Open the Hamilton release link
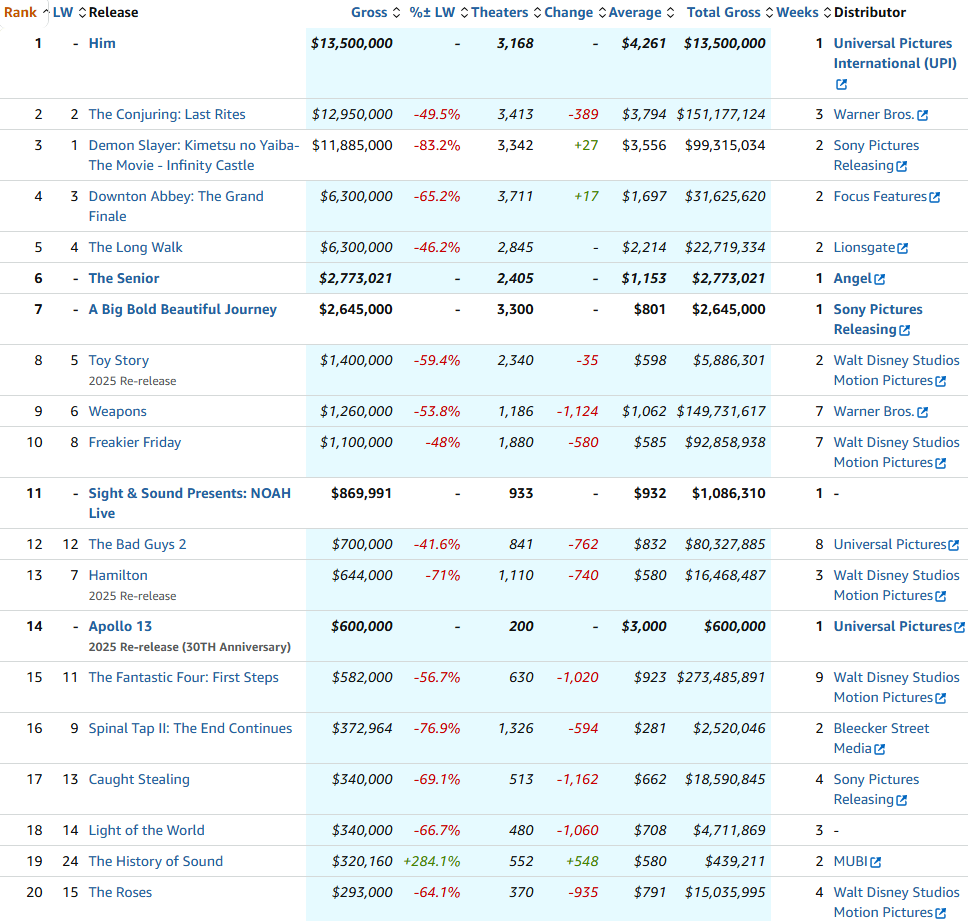This screenshot has height=921, width=968. coord(118,575)
